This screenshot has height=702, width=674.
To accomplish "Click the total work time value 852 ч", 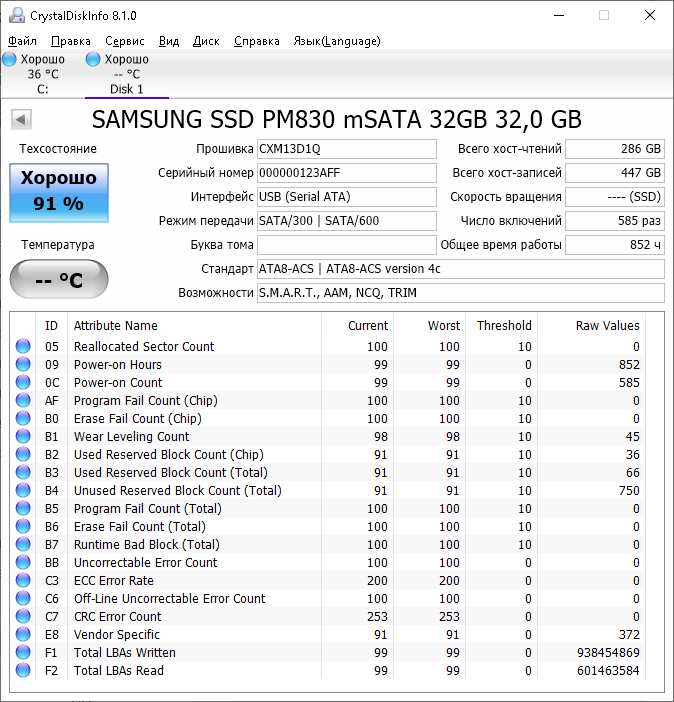I will pos(614,245).
